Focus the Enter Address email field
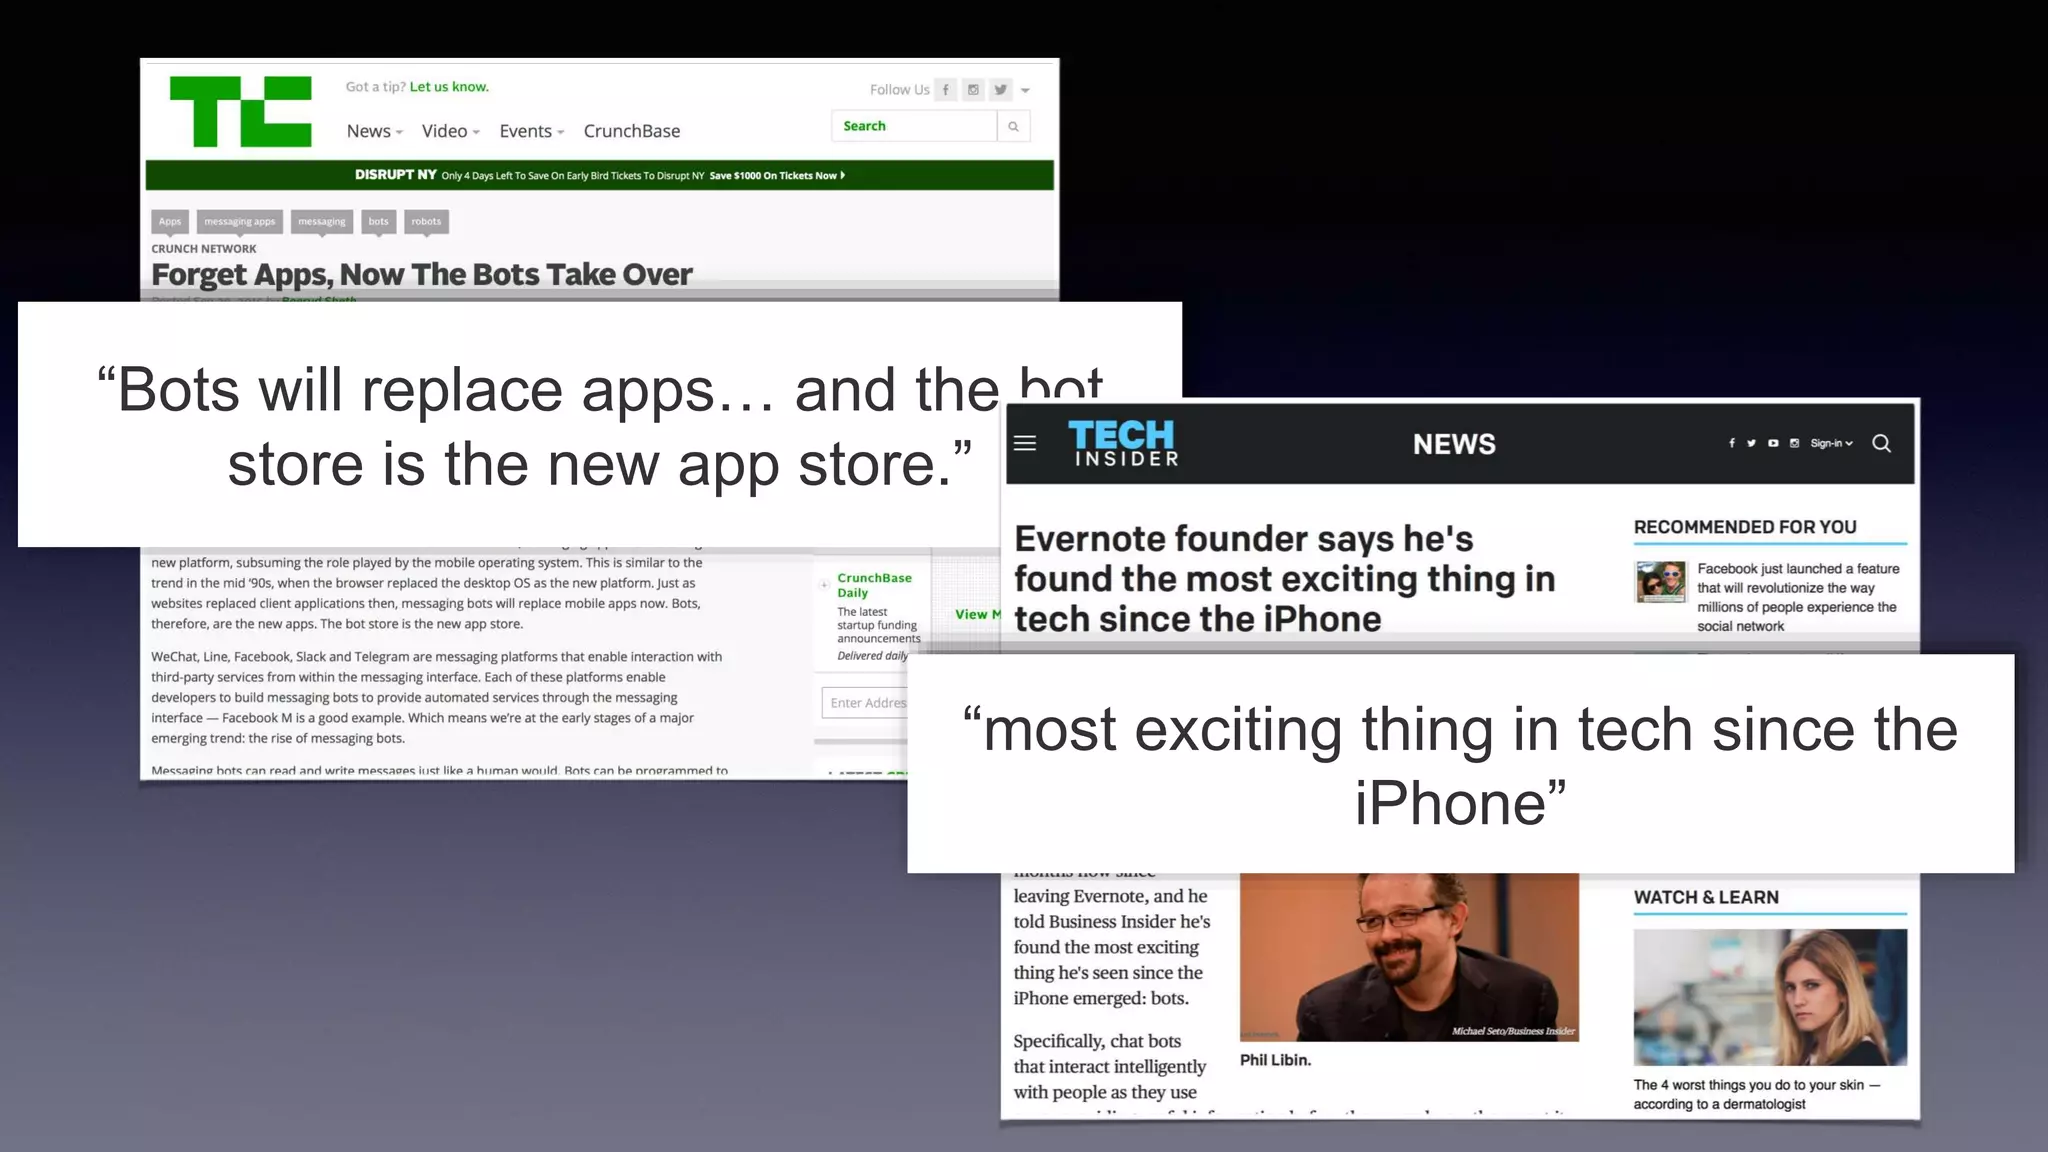Screen dimensions: 2048x1152 [x=866, y=703]
